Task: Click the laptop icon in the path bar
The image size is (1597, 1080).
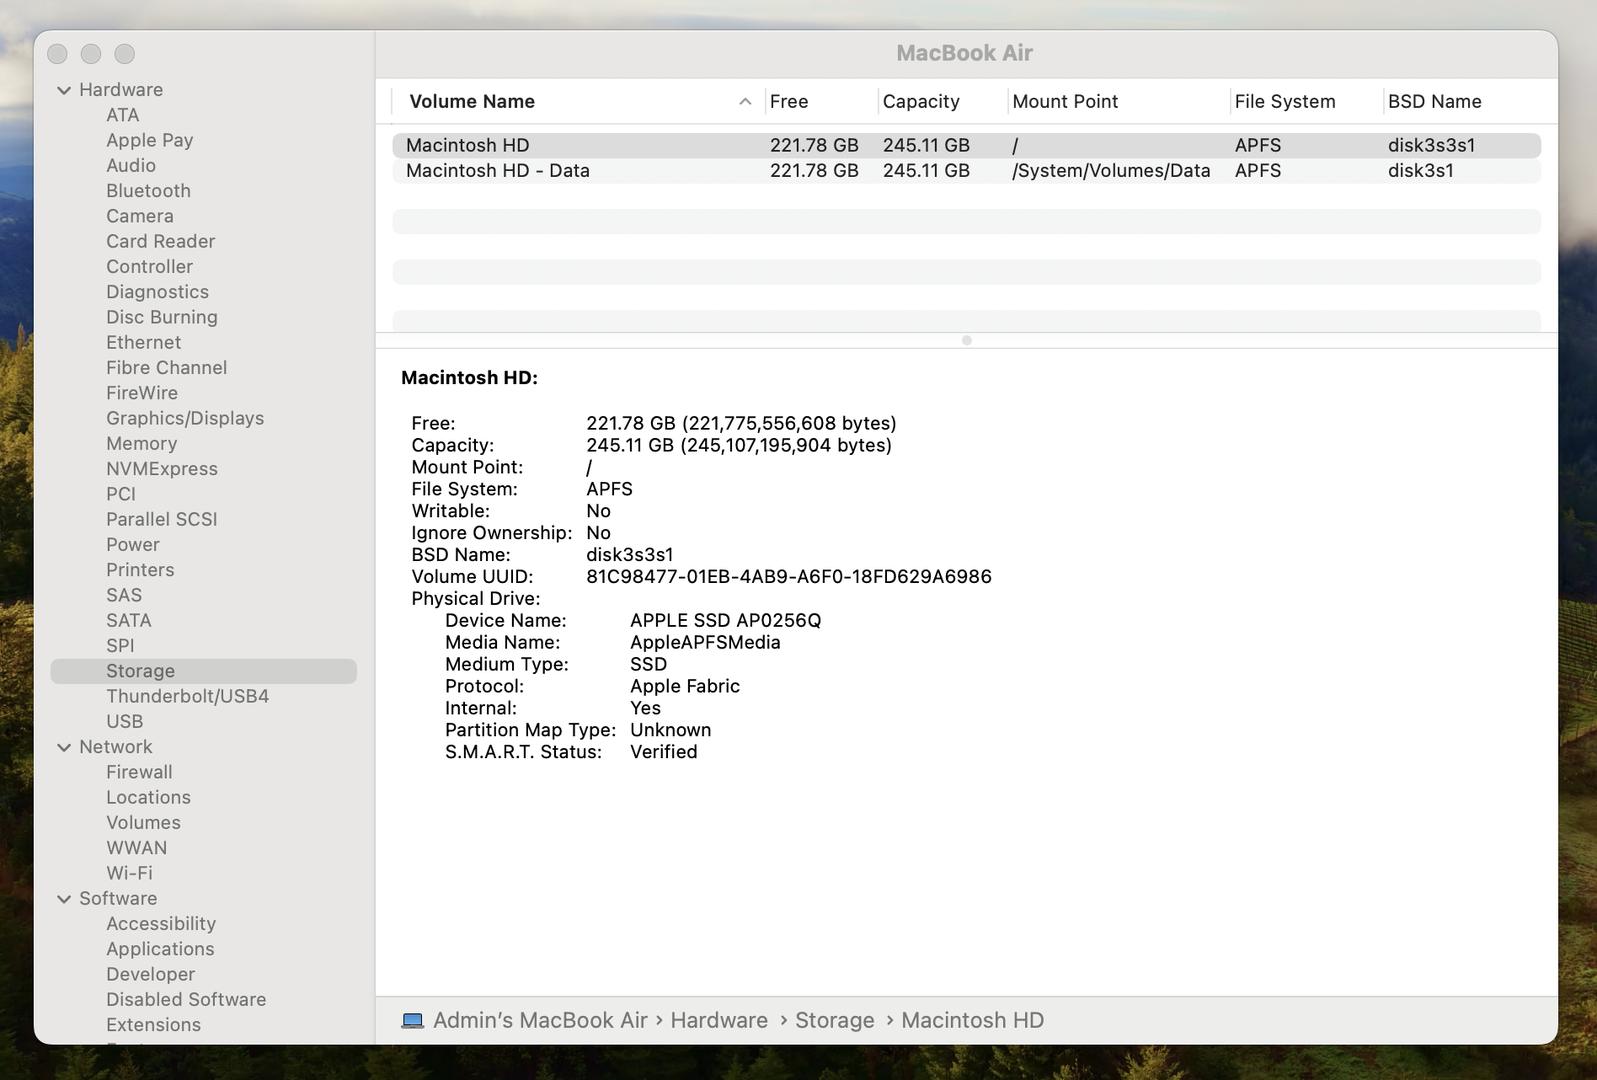Action: point(412,1021)
